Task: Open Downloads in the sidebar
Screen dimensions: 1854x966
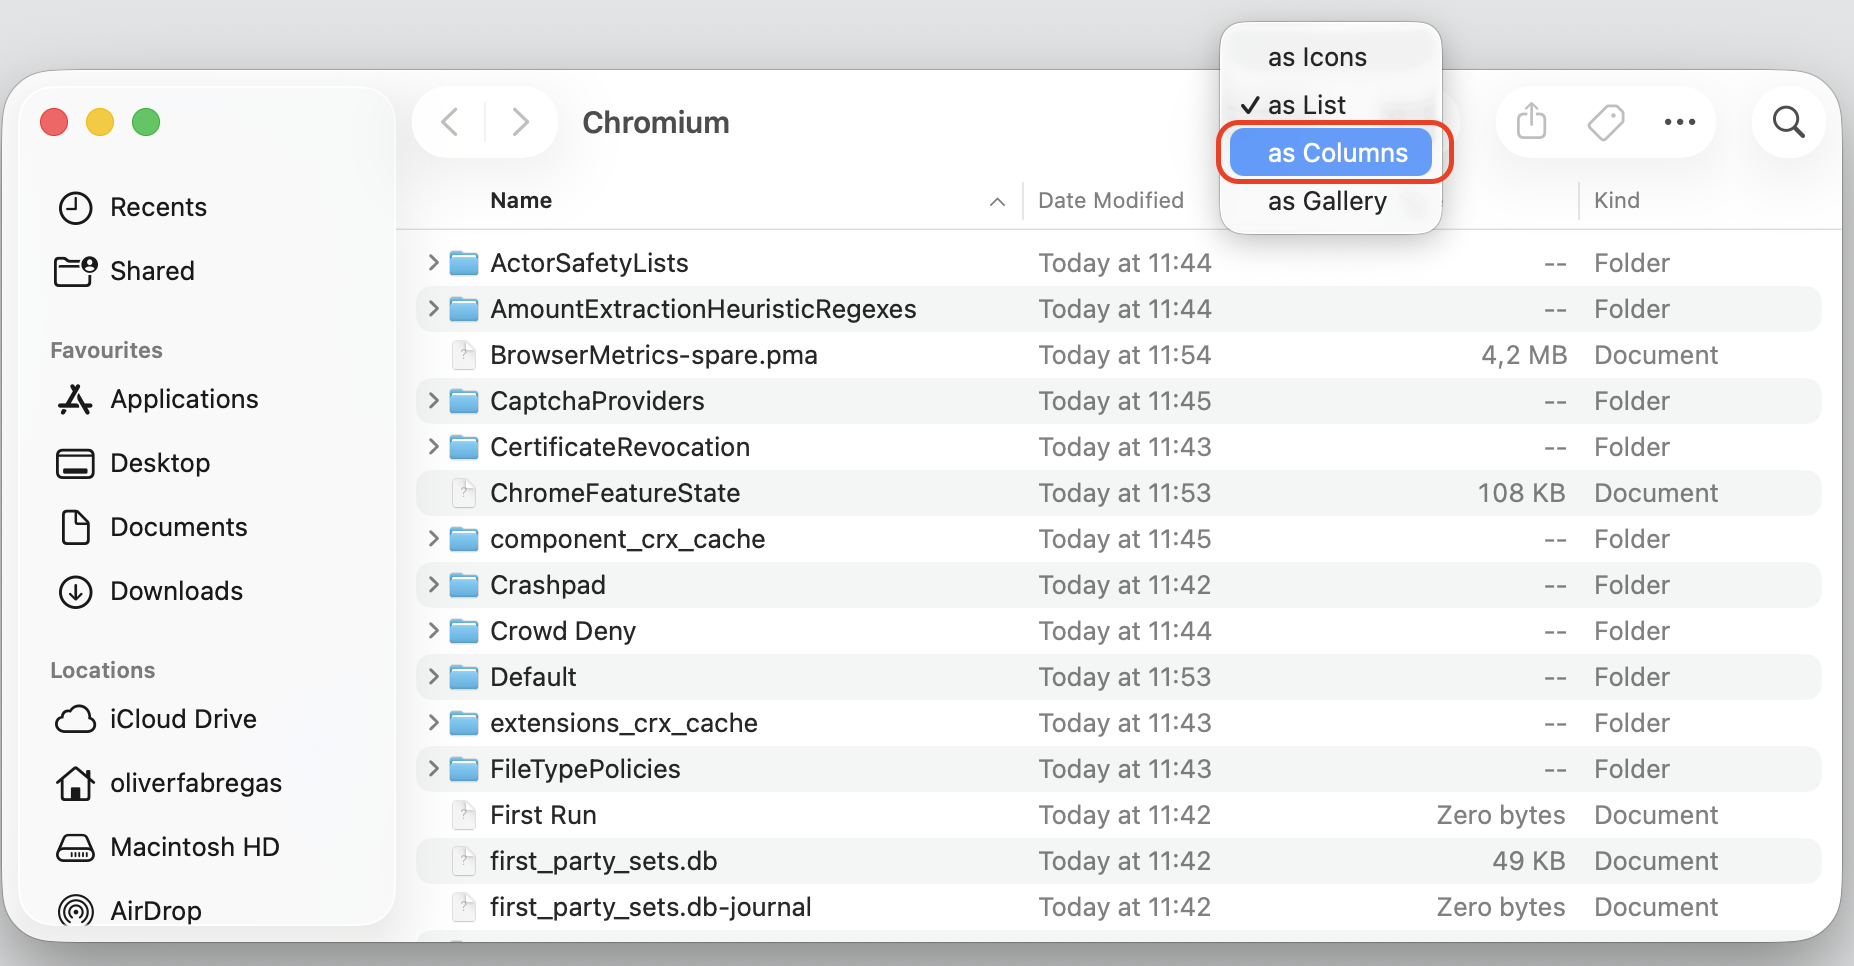Action: pos(150,591)
